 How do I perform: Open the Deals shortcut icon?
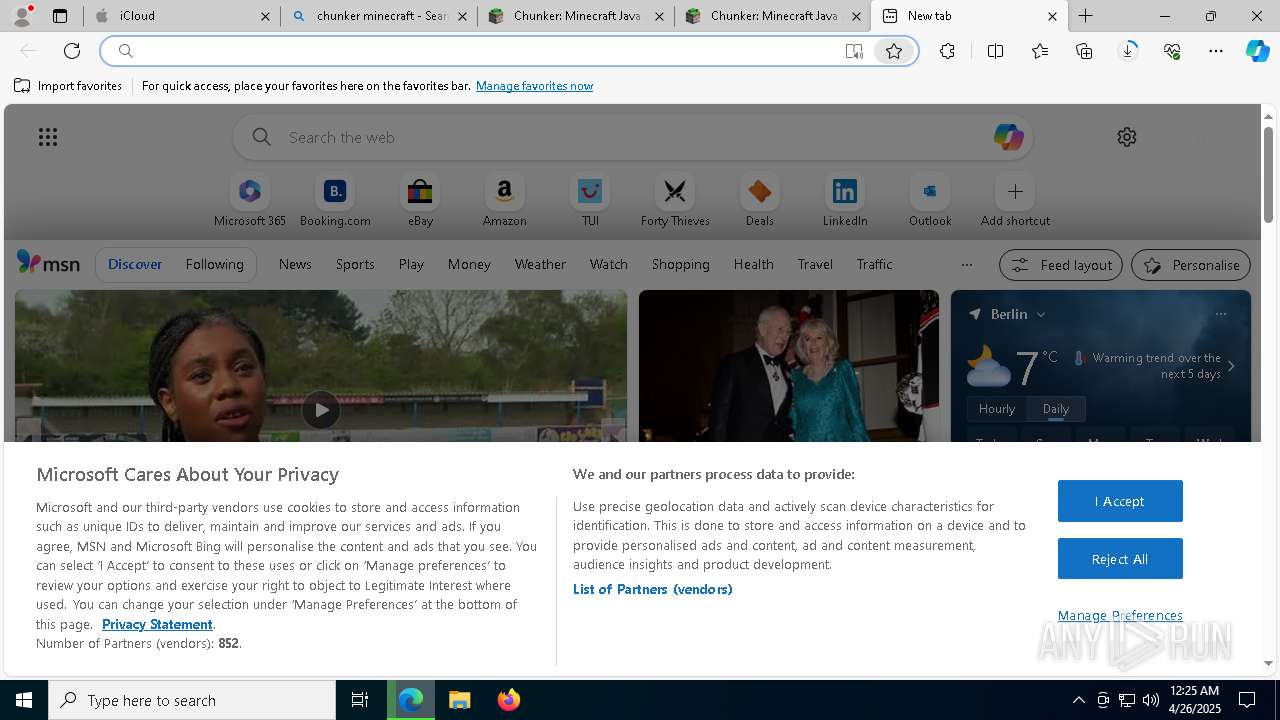pos(760,191)
